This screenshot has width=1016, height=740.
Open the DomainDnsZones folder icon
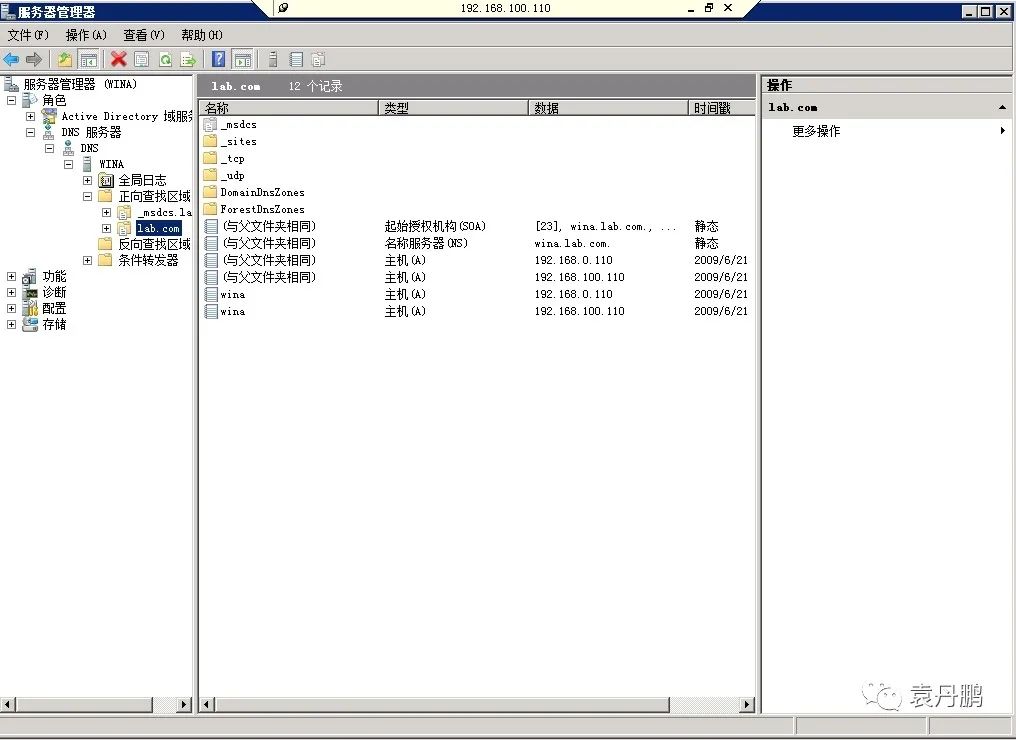click(210, 192)
